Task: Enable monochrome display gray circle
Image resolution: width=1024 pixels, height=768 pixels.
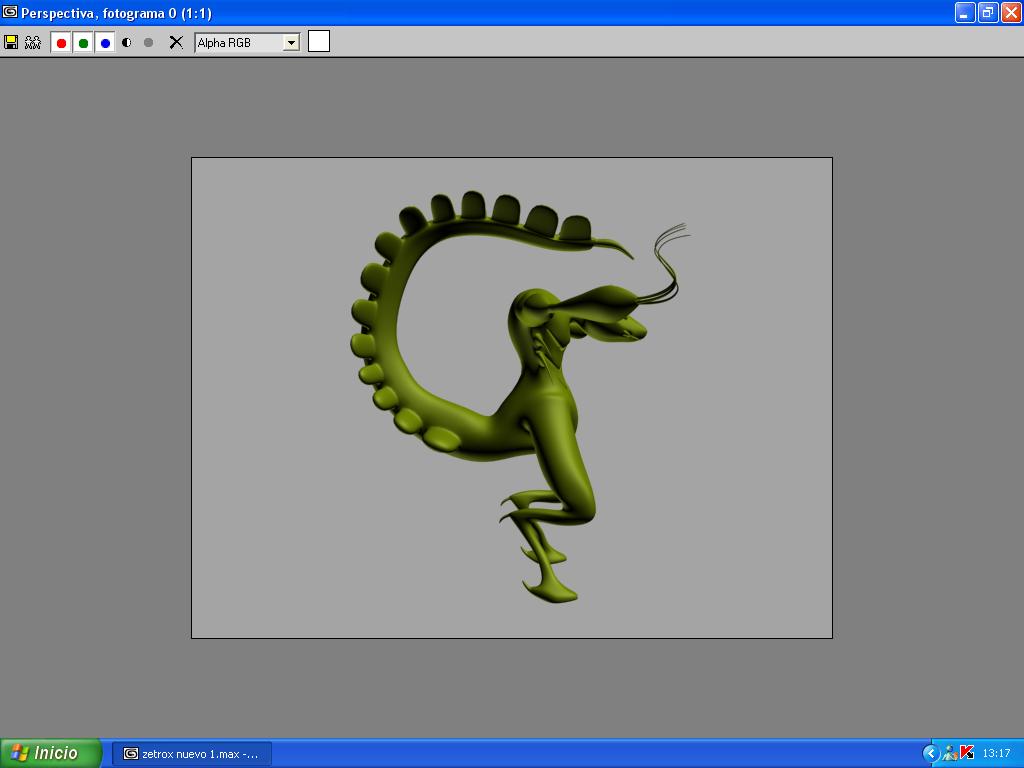Action: (x=148, y=42)
